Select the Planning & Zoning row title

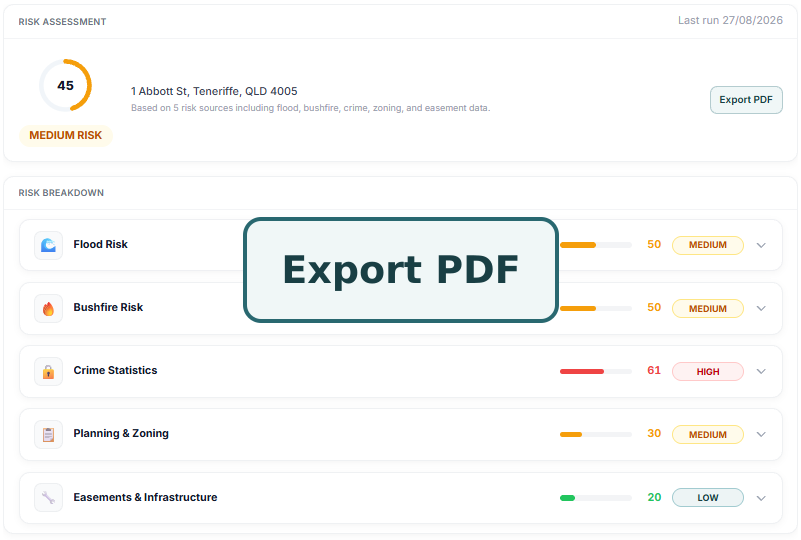coord(121,434)
